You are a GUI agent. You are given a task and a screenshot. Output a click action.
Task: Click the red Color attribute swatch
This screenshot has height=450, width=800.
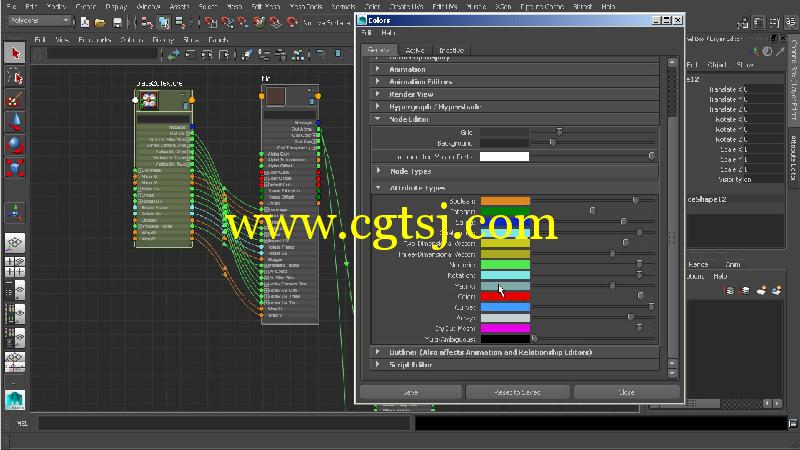point(505,296)
